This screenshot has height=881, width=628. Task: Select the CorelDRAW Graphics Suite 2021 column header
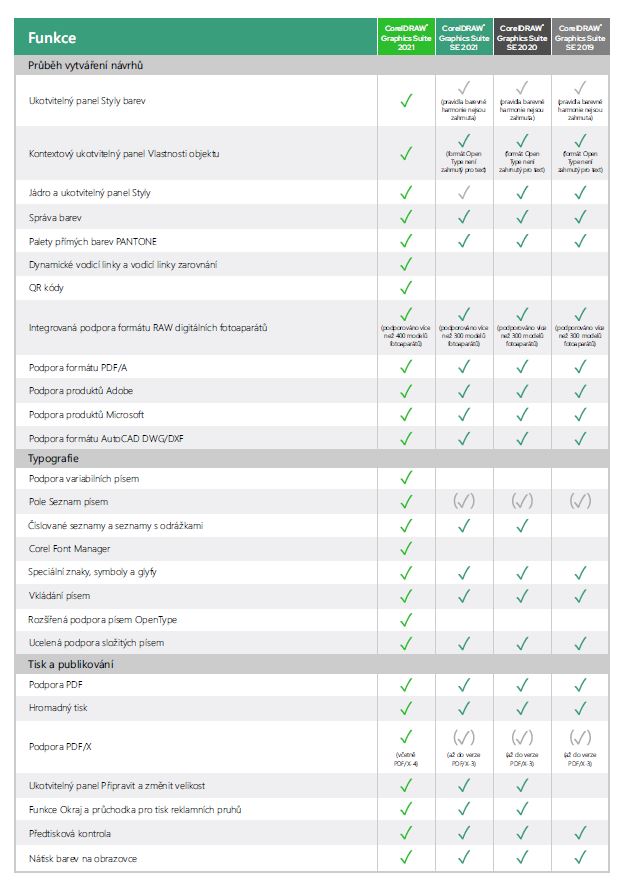point(406,37)
